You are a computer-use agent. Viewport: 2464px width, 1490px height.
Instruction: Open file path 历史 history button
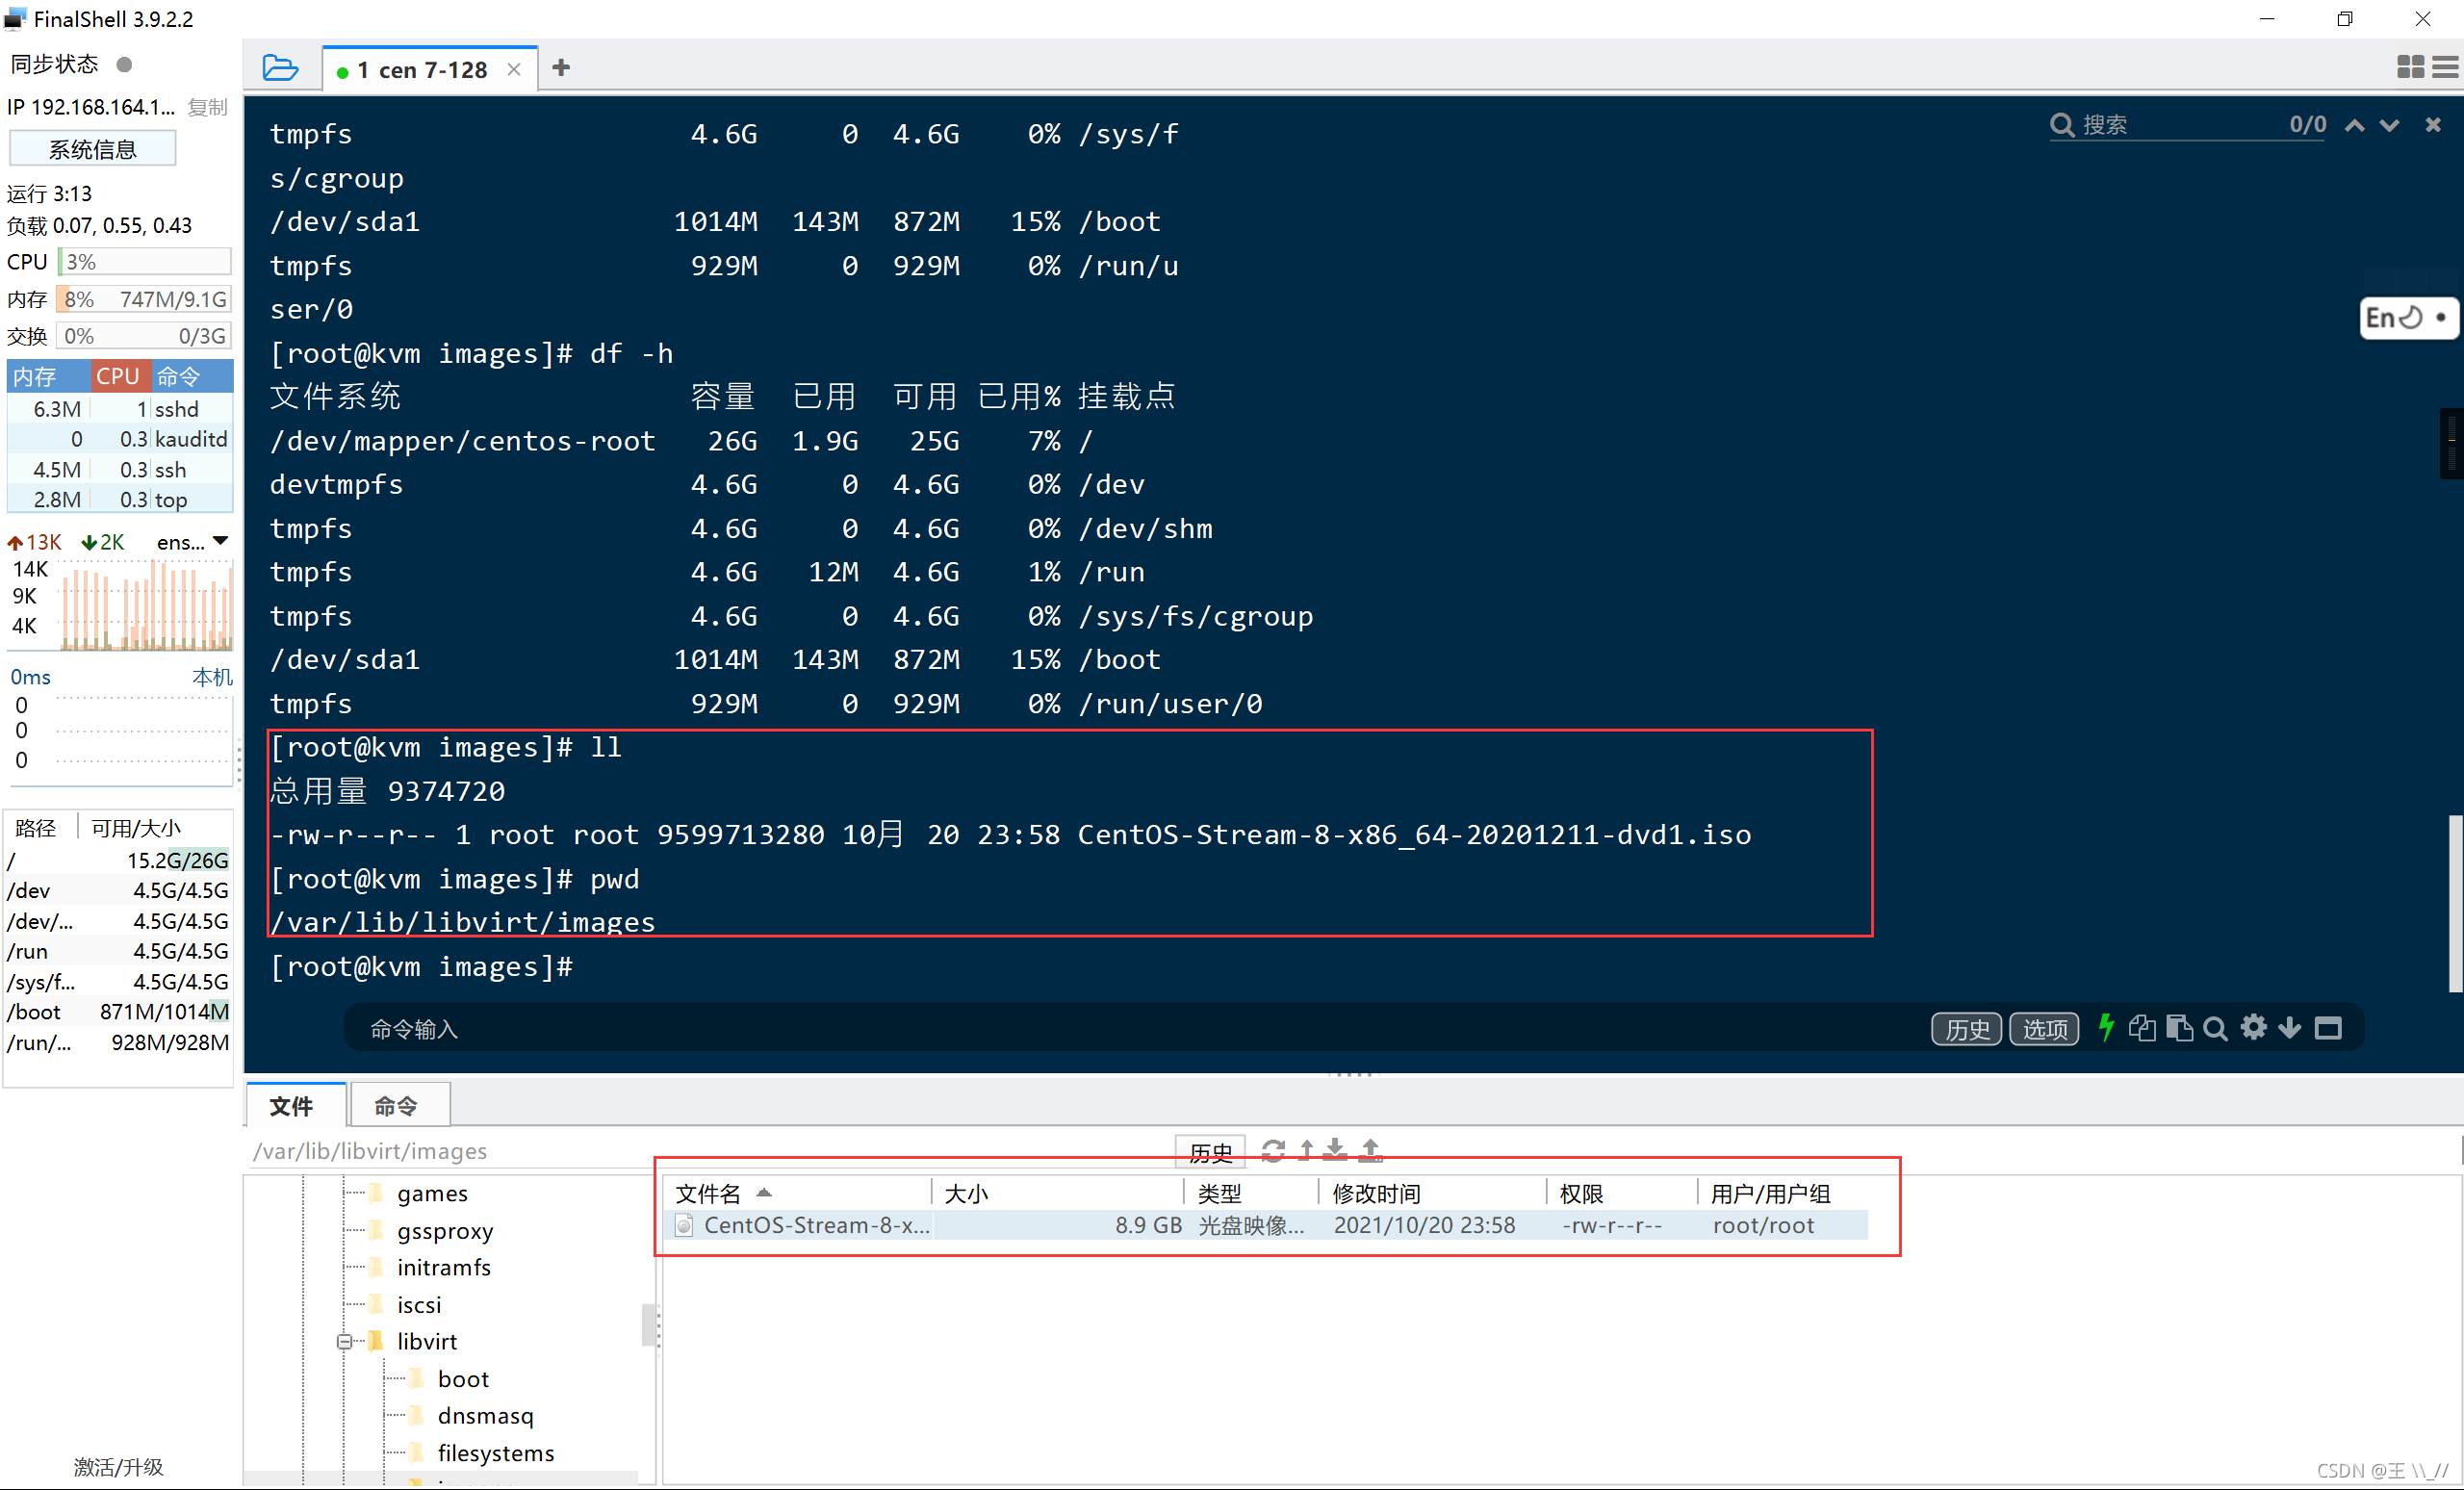pos(1210,1152)
